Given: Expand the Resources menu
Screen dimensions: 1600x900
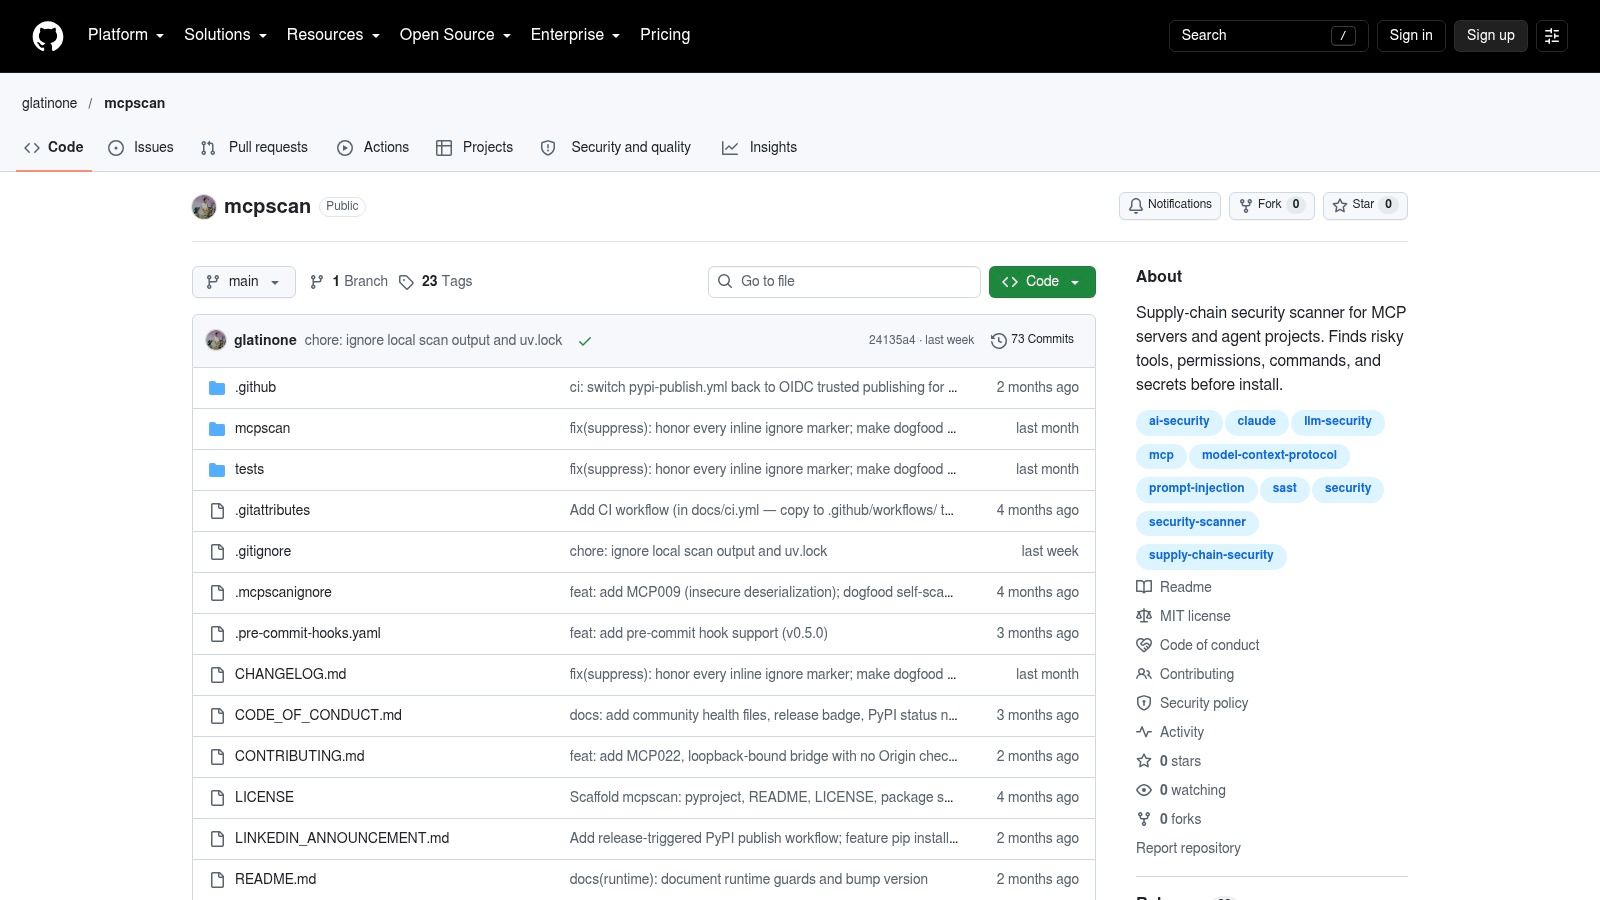Looking at the screenshot, I should point(333,35).
